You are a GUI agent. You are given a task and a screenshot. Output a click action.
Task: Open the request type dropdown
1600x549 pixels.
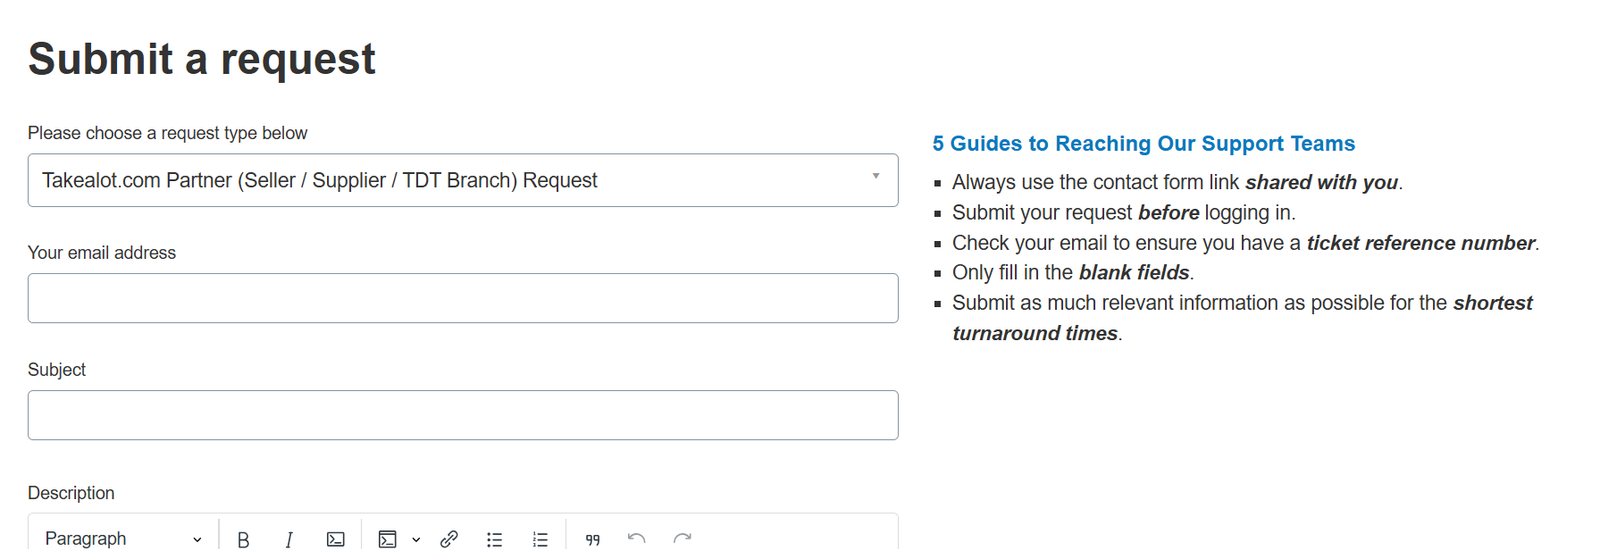click(x=463, y=180)
